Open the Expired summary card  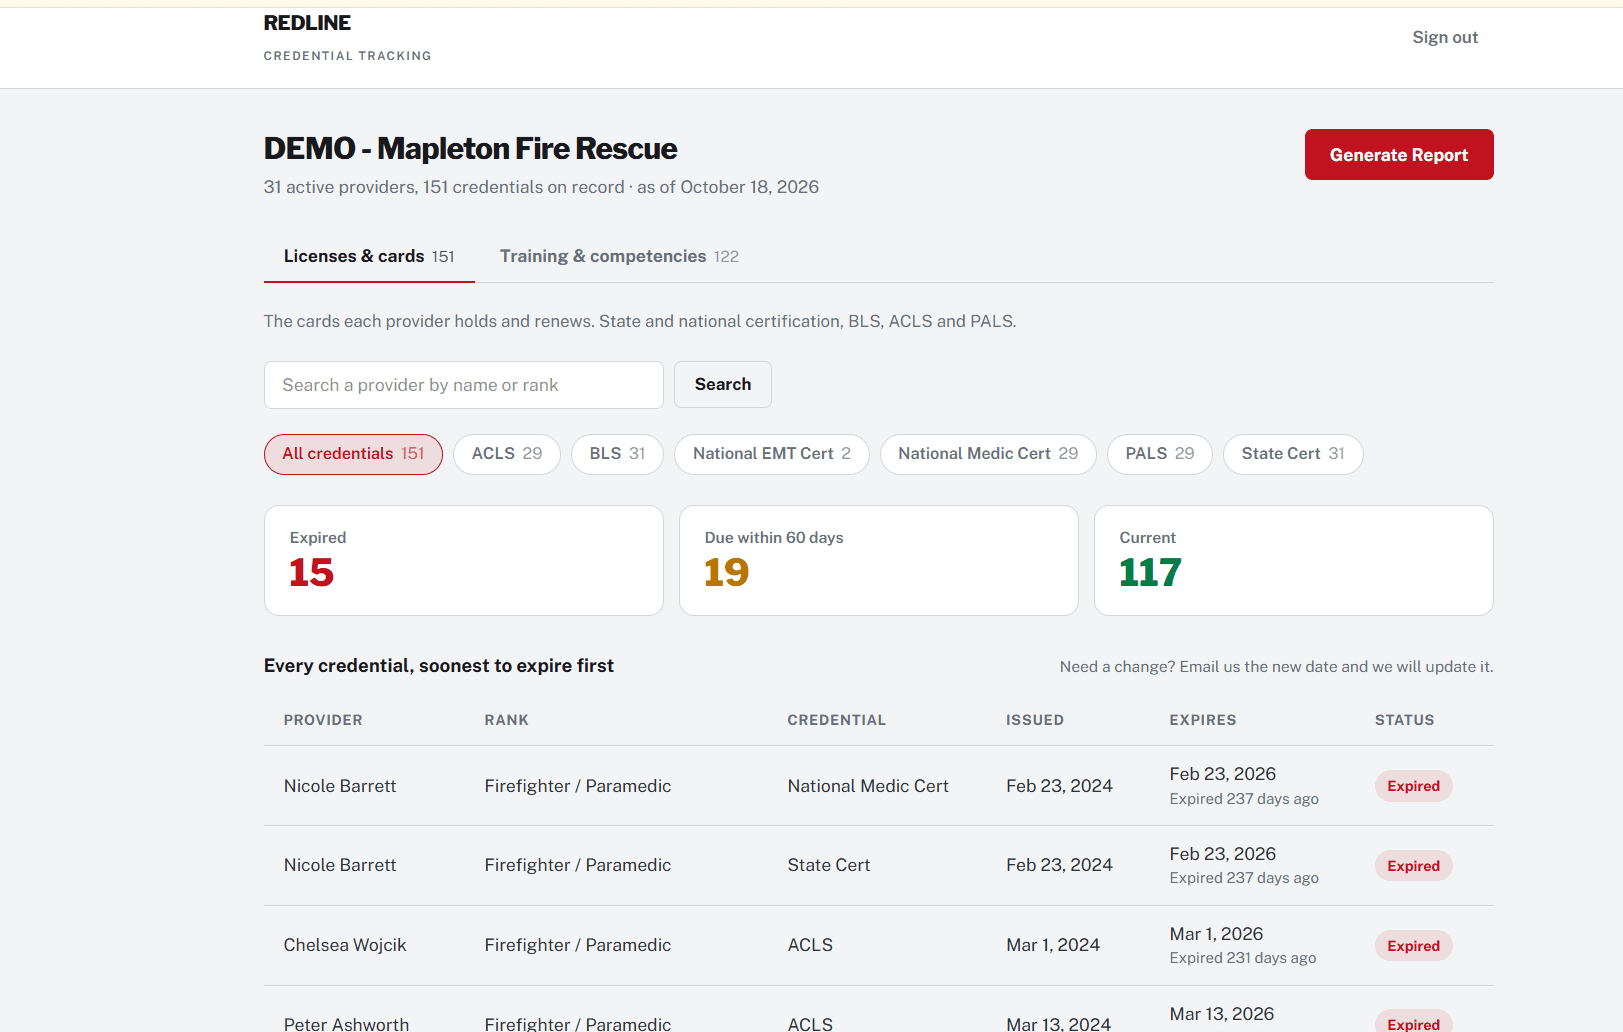pyautogui.click(x=464, y=560)
